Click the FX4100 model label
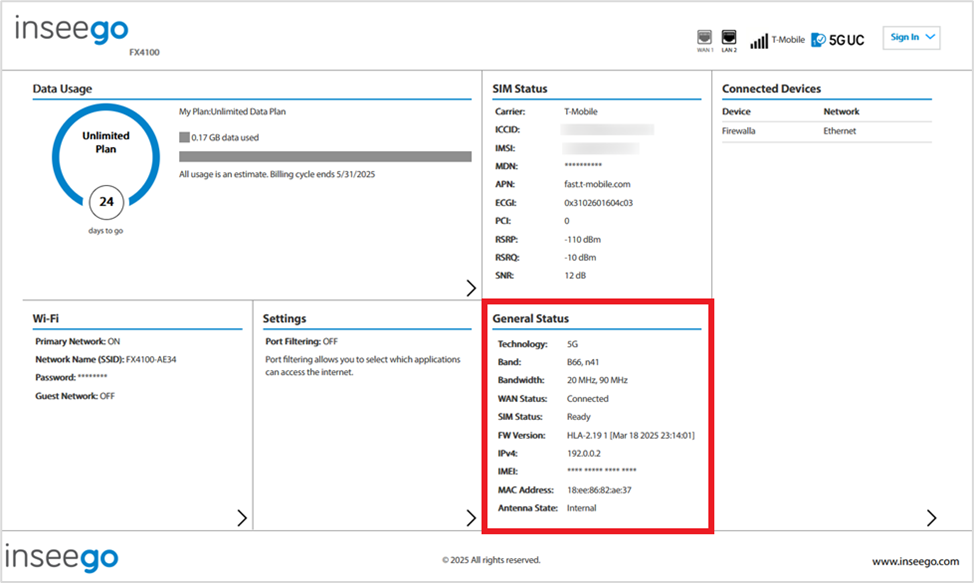 (x=144, y=53)
